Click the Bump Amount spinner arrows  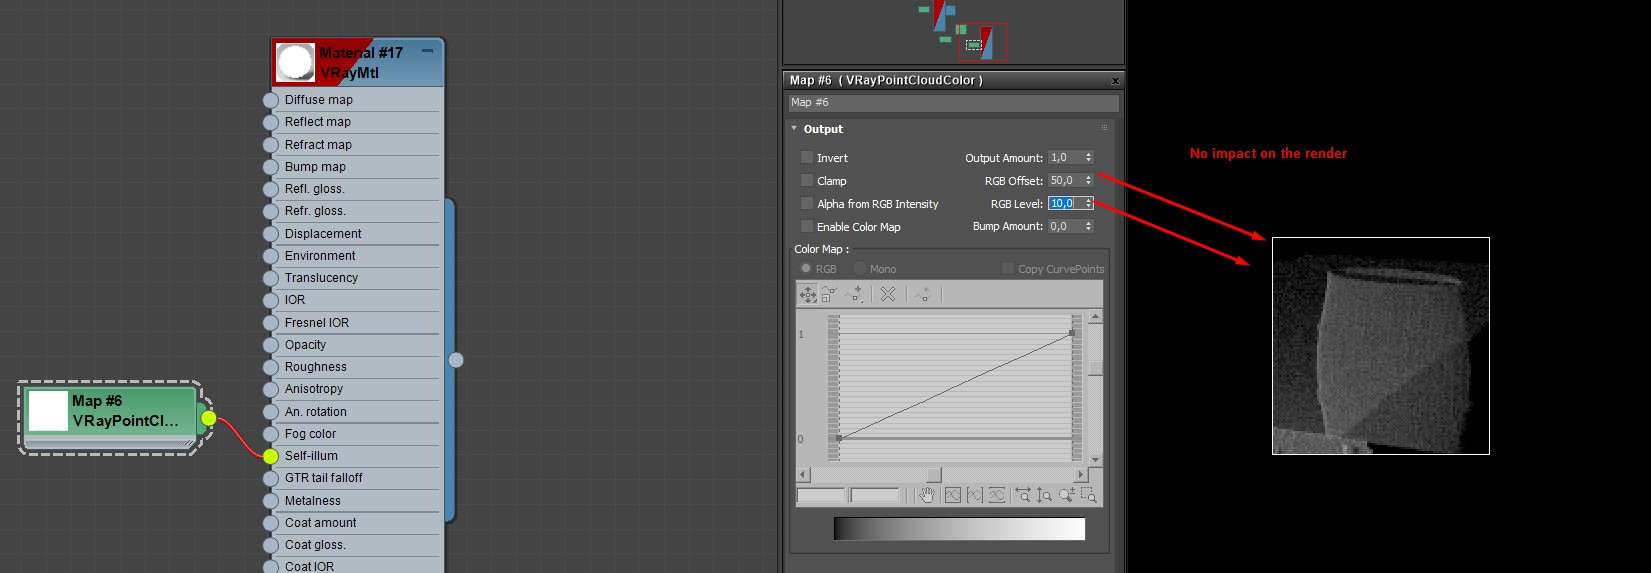[x=1089, y=227]
